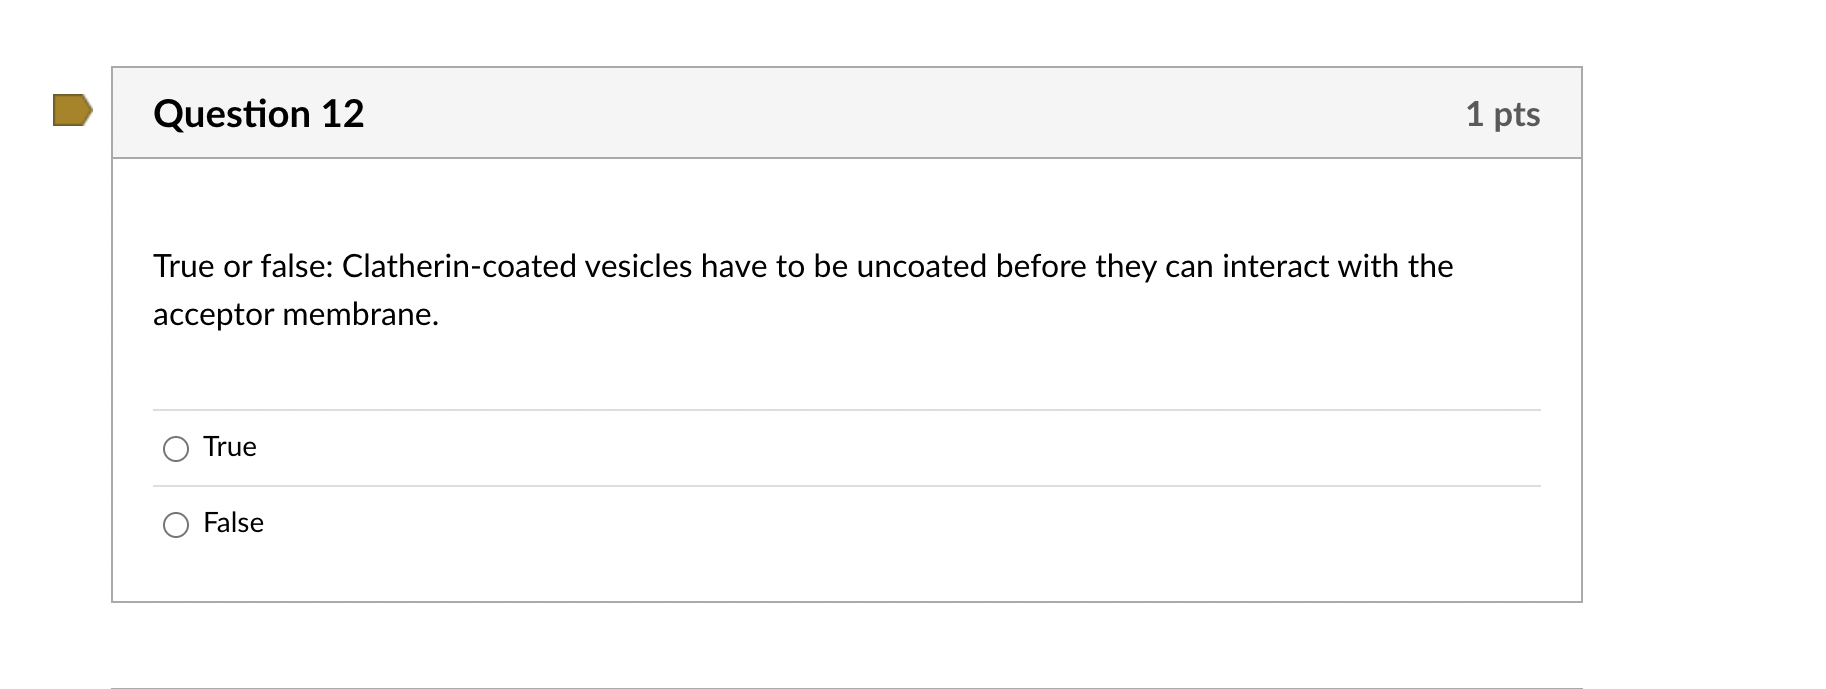Select the bookmark icon left of the header
The width and height of the screenshot is (1826, 689).
coord(70,112)
